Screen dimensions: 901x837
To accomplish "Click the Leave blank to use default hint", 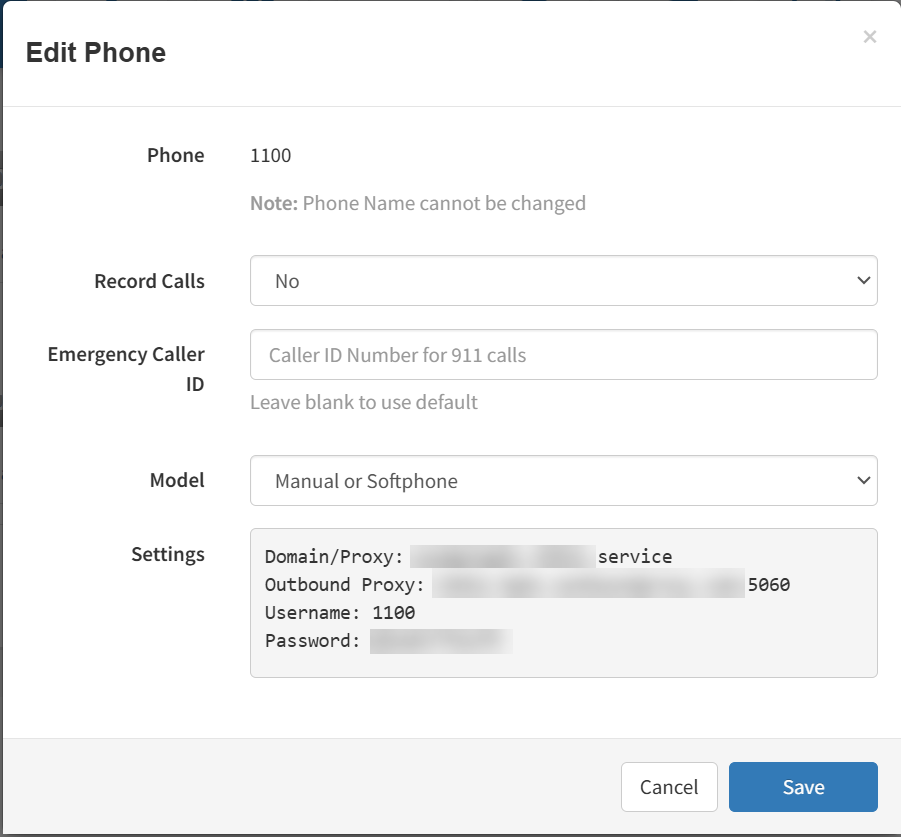I will [363, 402].
